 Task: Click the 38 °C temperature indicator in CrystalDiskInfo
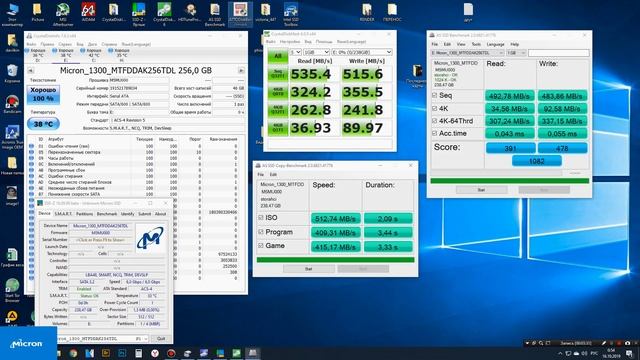click(43, 124)
